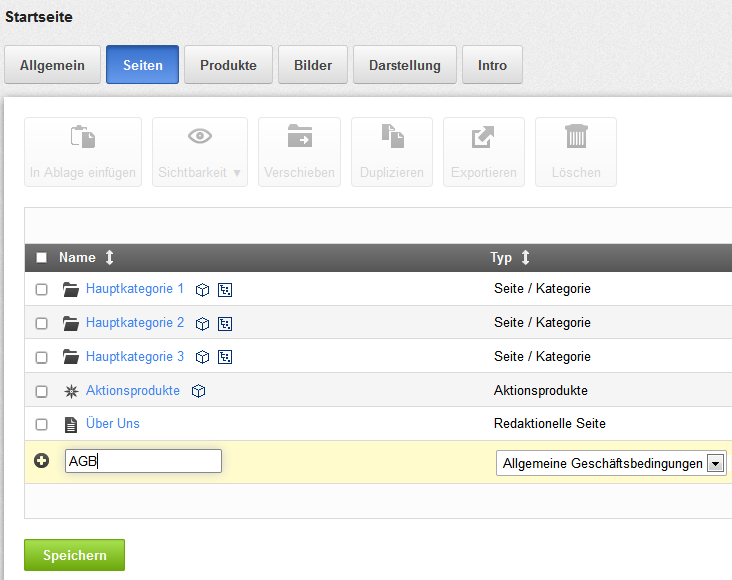
Task: Click Seite / Kategorie text for Hauptkategorie 1
Action: pos(542,289)
